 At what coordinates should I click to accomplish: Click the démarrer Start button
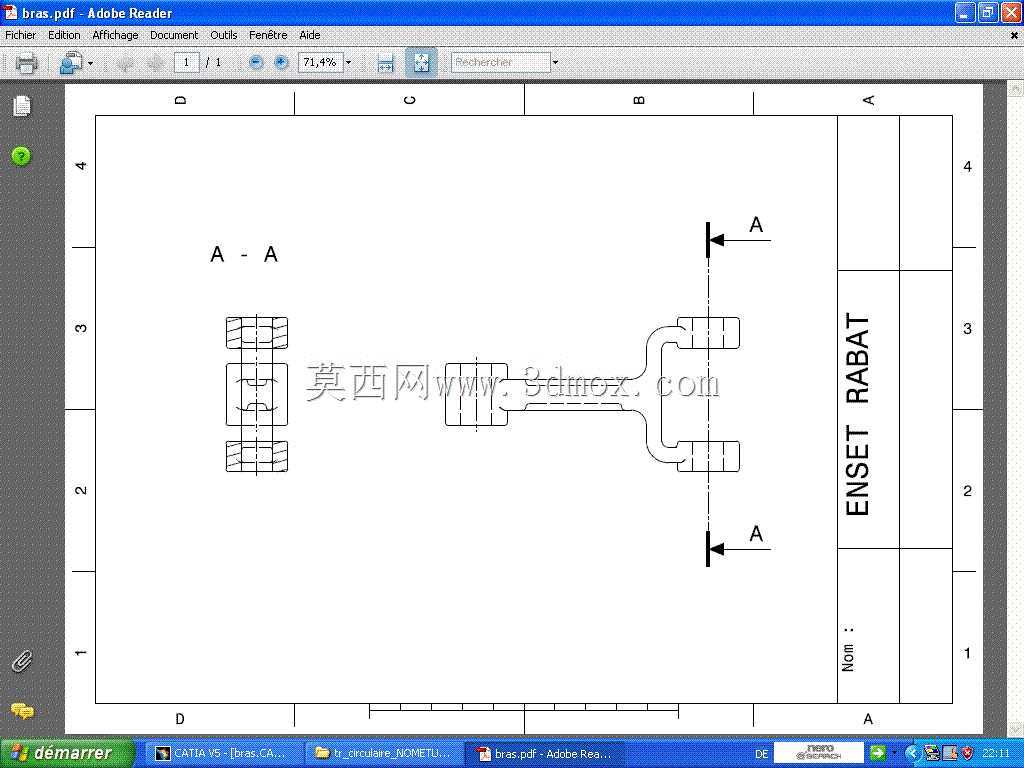point(67,754)
